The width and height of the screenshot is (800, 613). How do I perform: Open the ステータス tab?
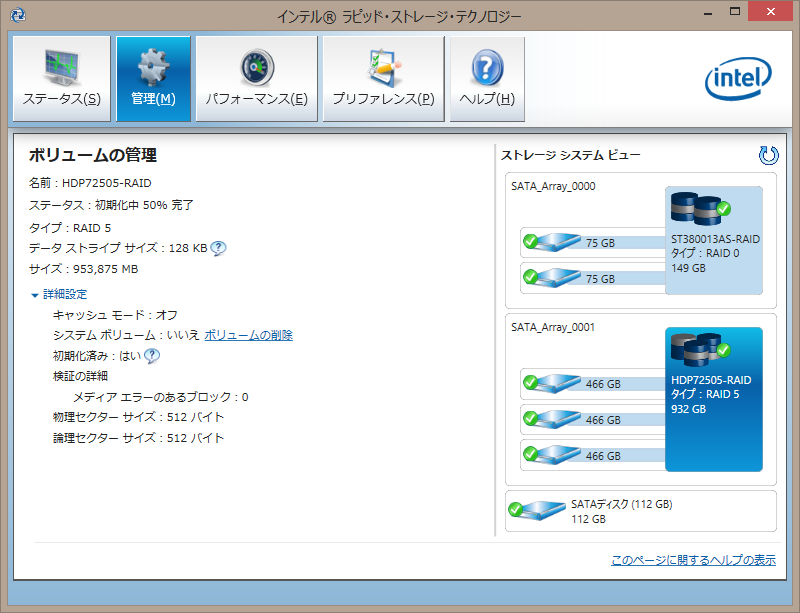coord(62,79)
